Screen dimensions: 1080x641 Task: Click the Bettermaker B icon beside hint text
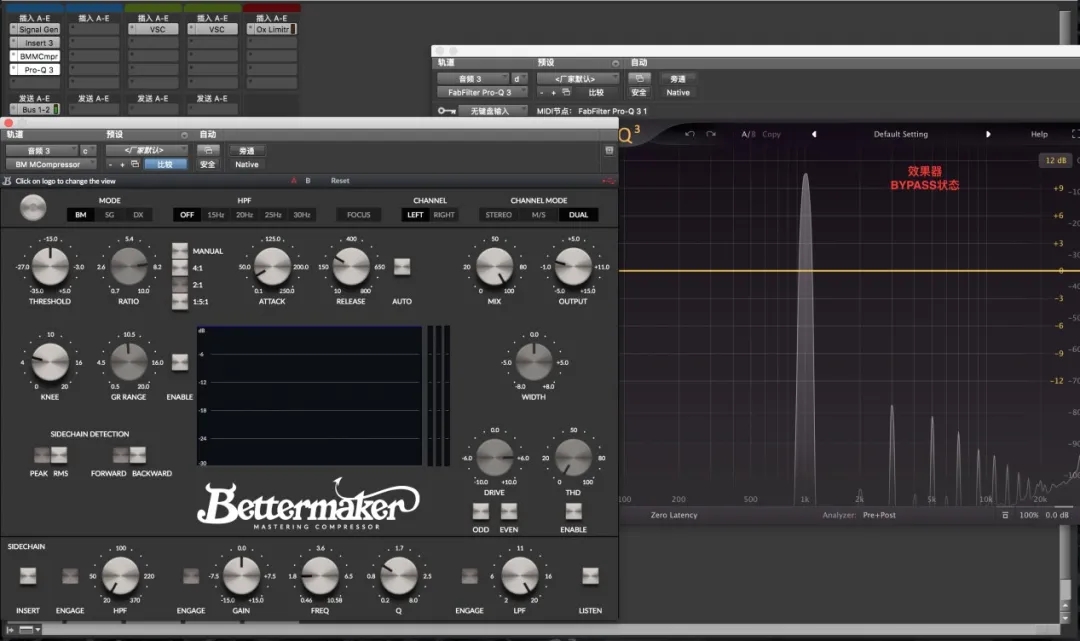(7, 181)
